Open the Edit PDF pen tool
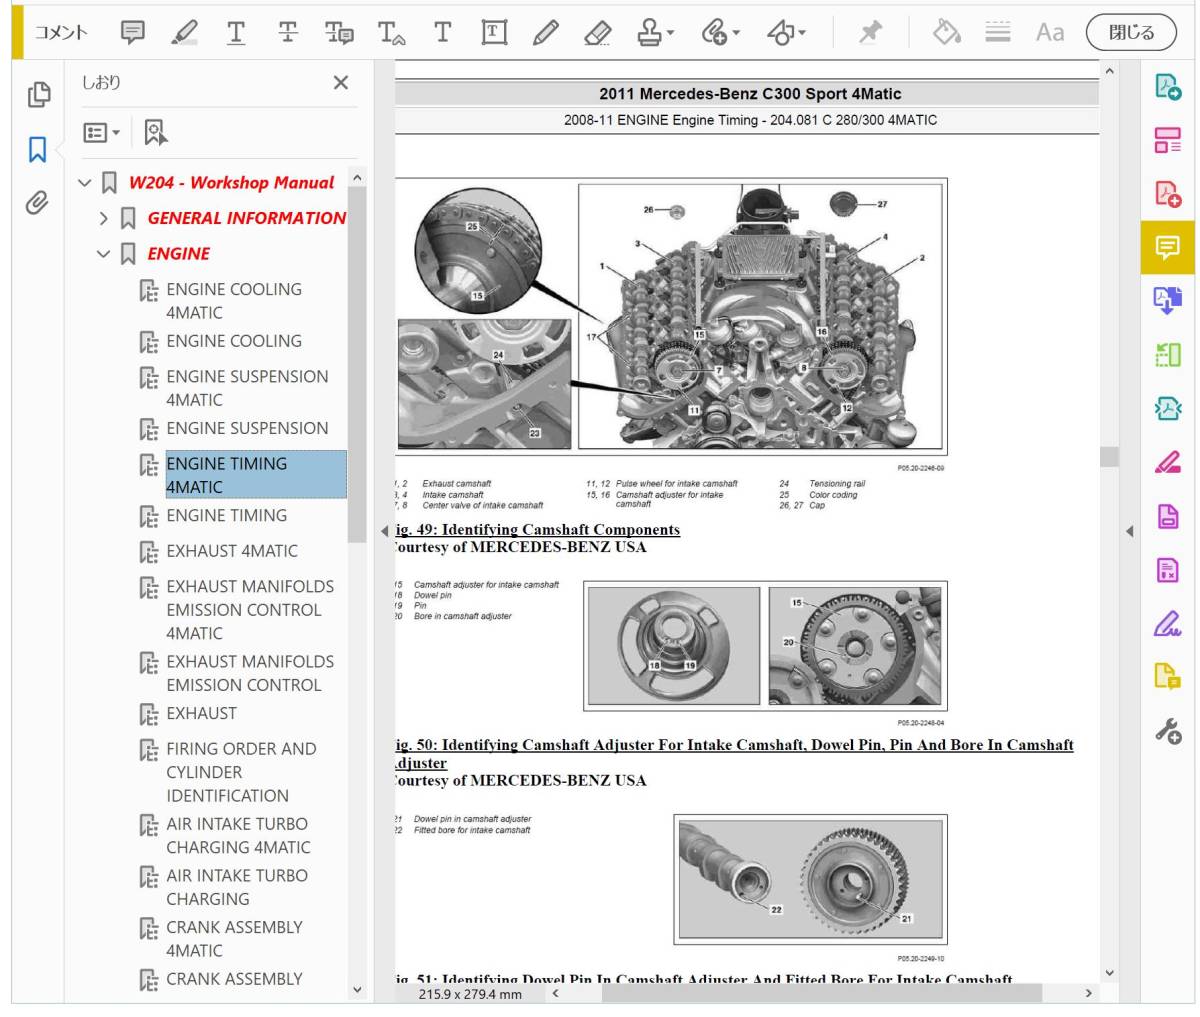The height and width of the screenshot is (1017, 1200). tap(1168, 462)
